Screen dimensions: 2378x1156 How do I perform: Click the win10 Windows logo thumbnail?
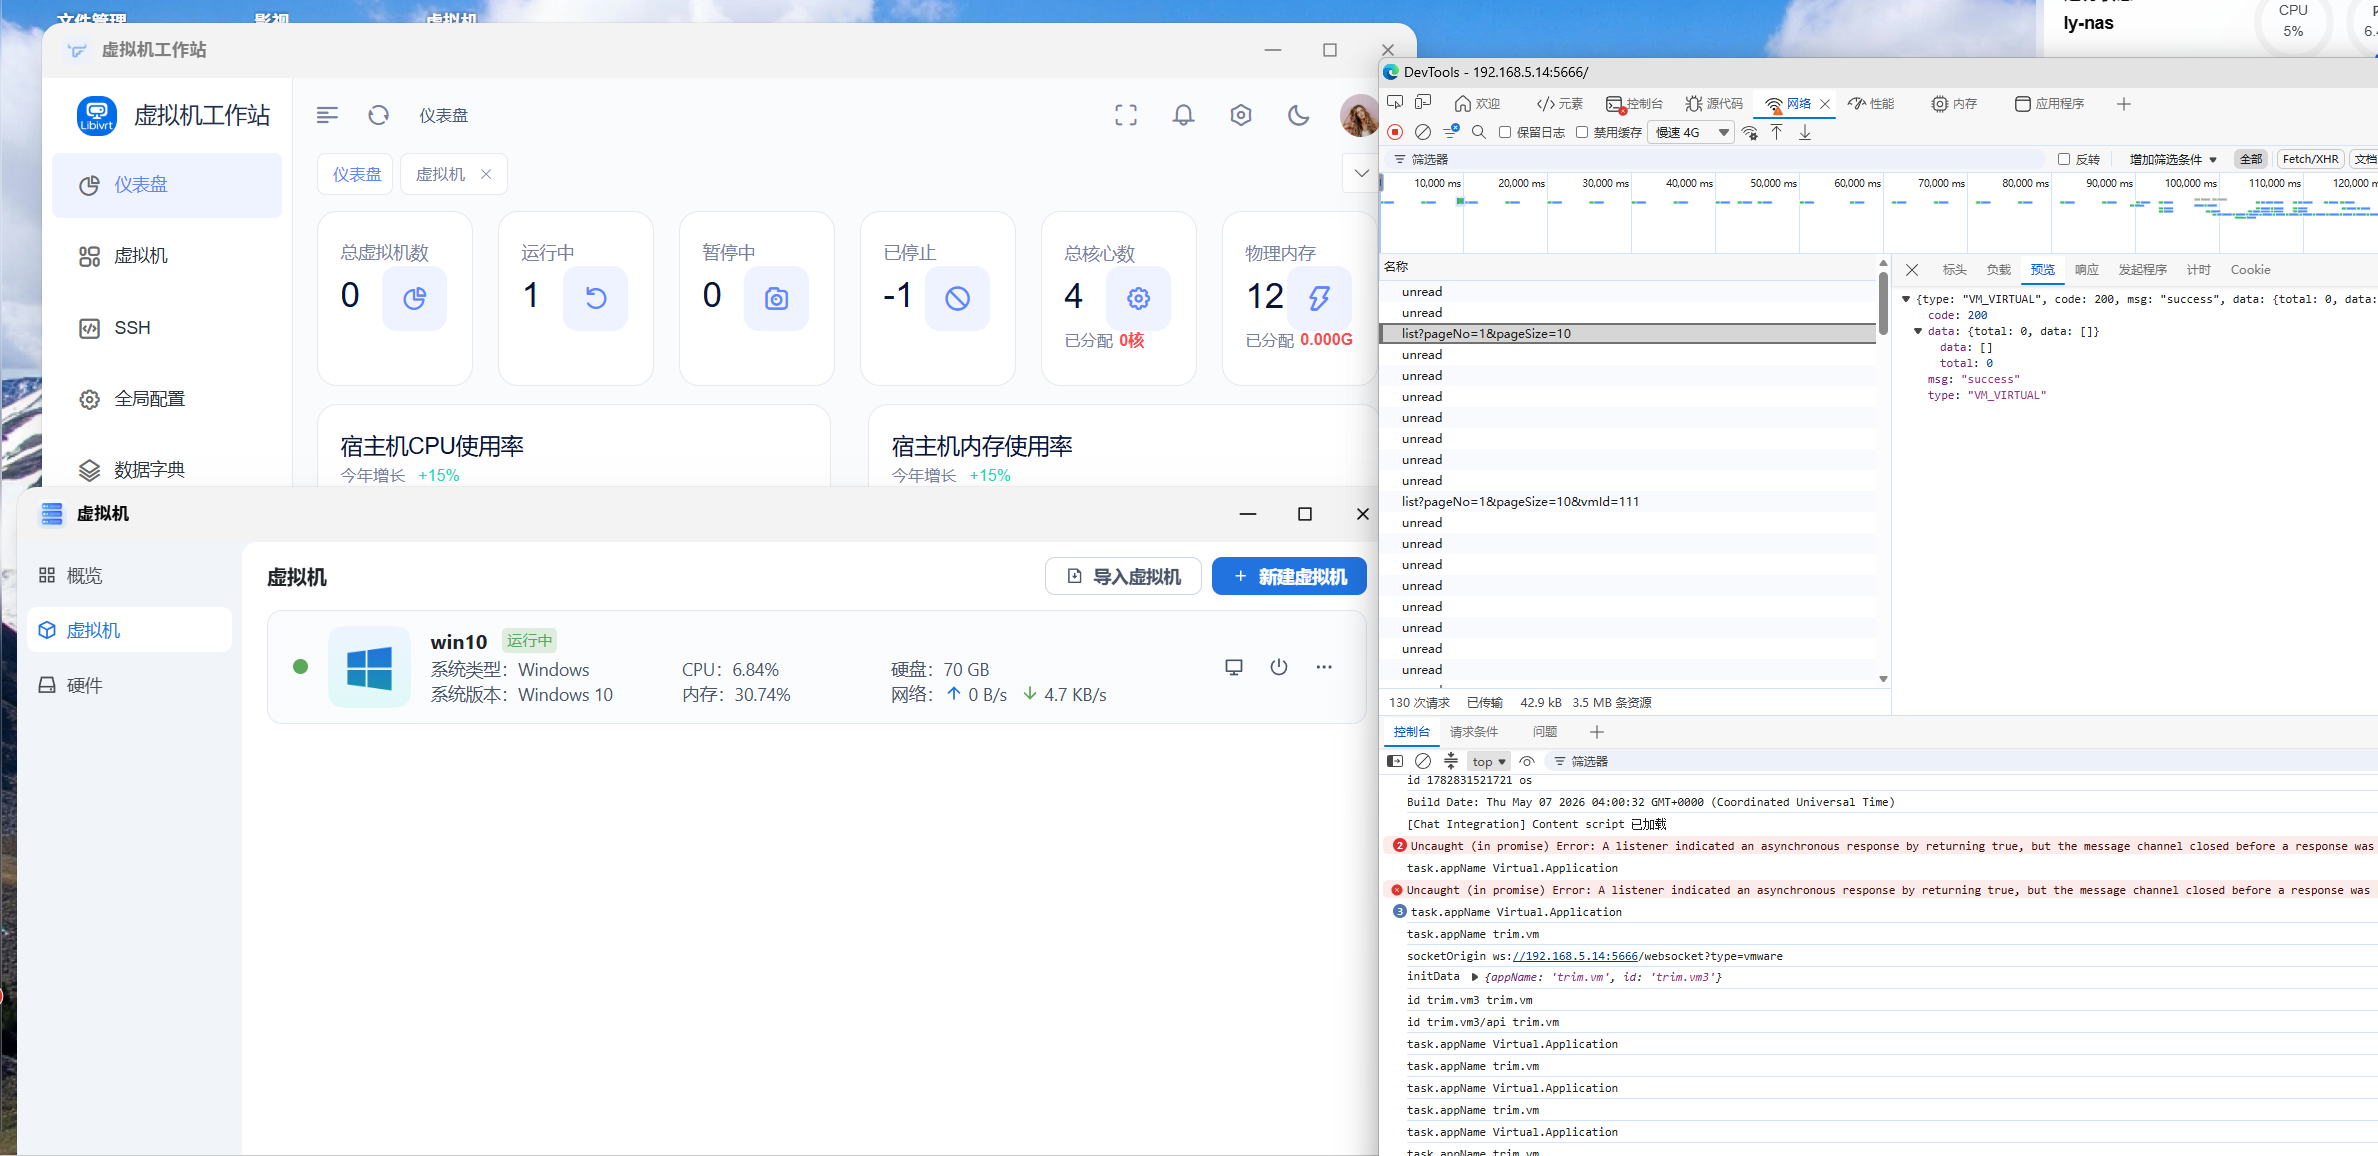coord(369,667)
